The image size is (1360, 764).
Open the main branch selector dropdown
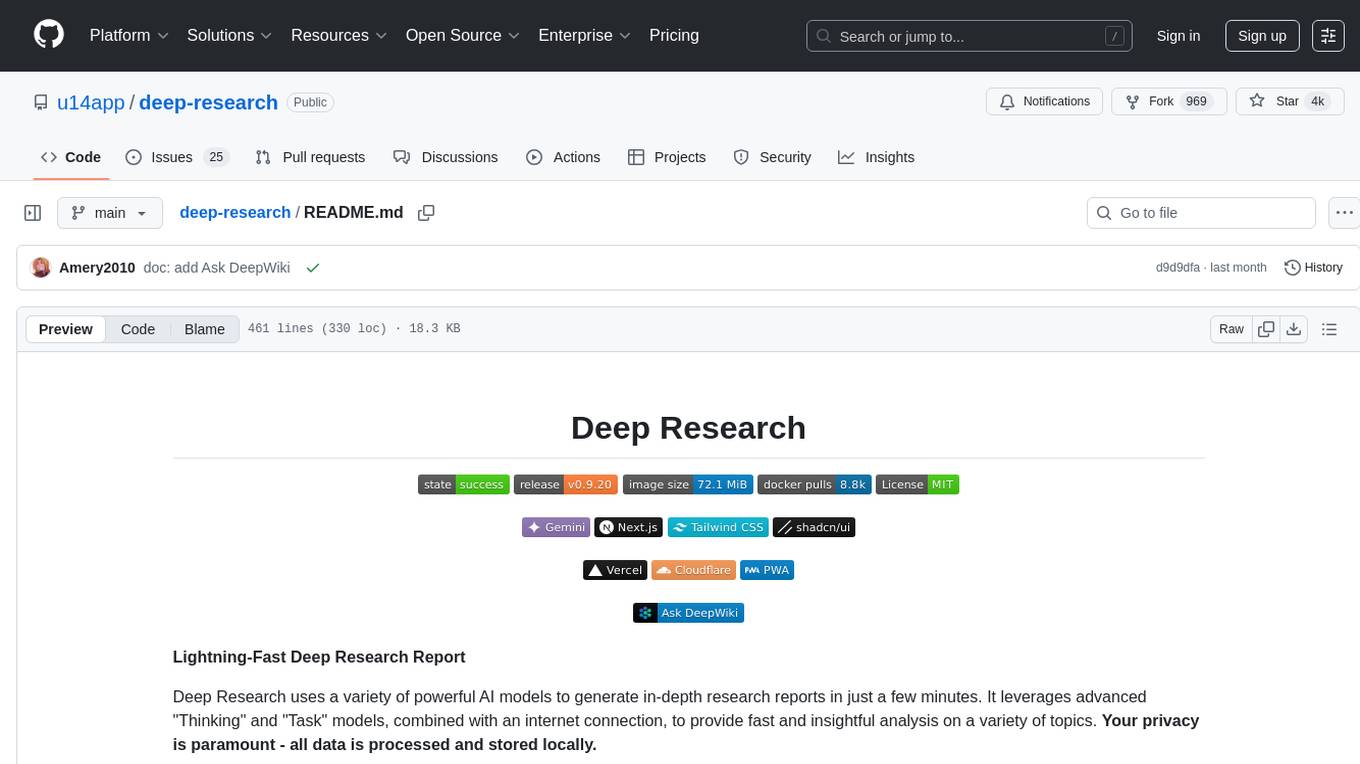(109, 213)
